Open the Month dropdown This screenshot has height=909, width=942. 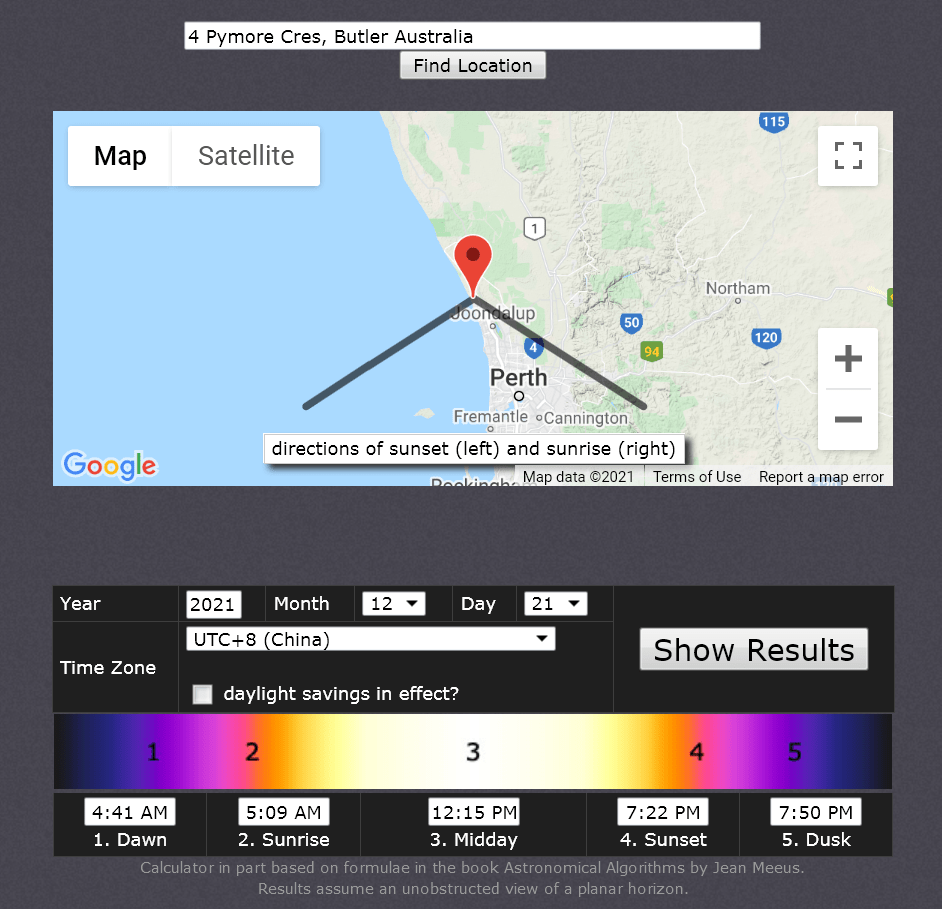tap(393, 604)
